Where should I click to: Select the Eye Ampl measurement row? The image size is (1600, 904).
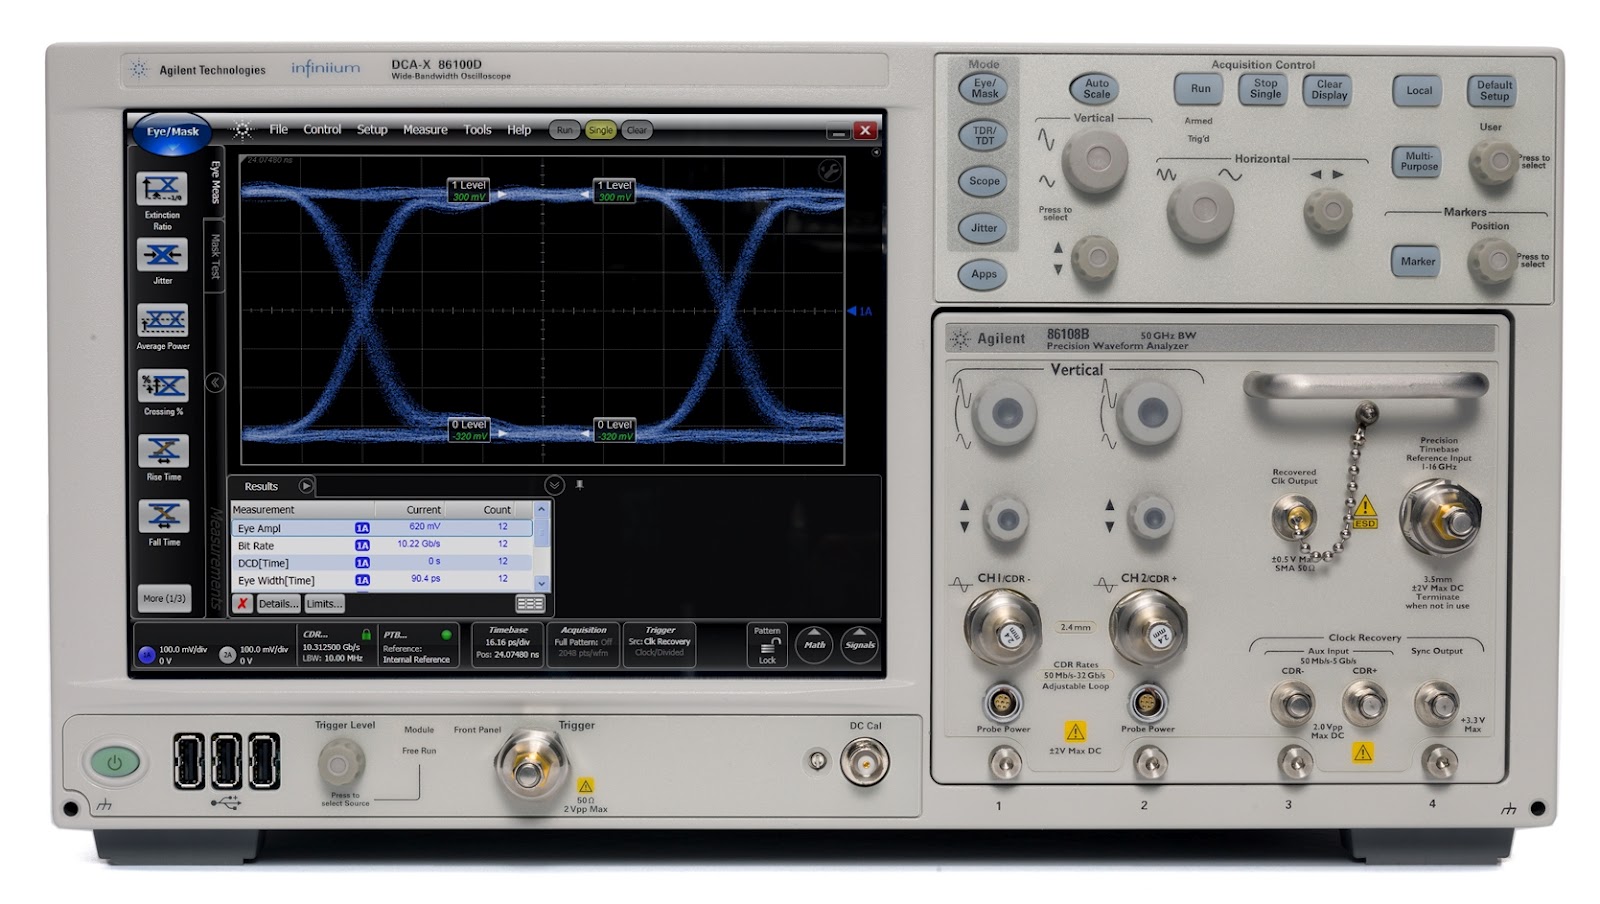383,527
